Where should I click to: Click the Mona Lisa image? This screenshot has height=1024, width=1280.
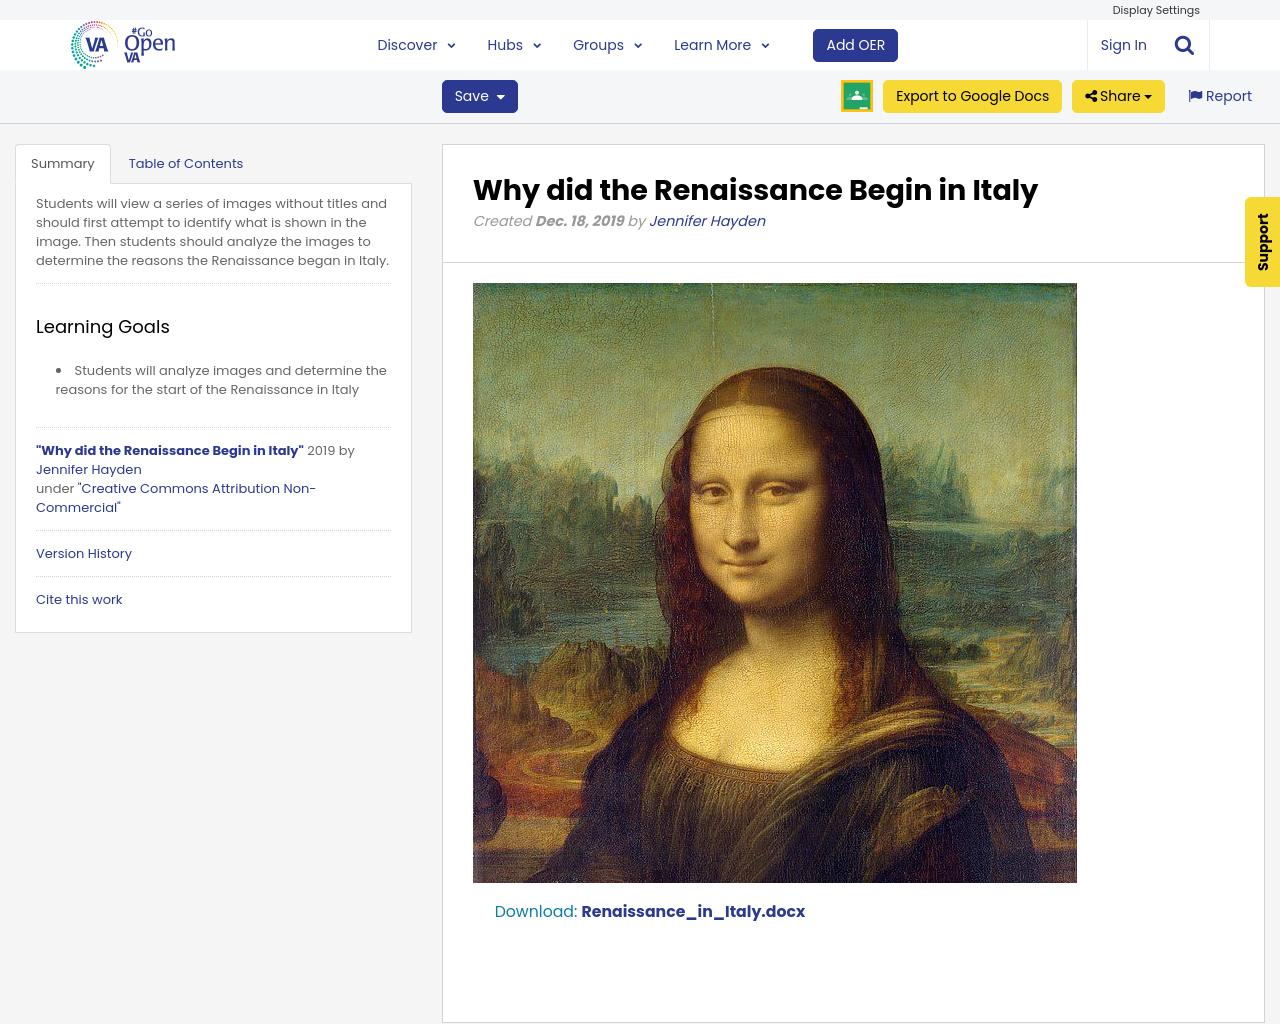click(775, 583)
